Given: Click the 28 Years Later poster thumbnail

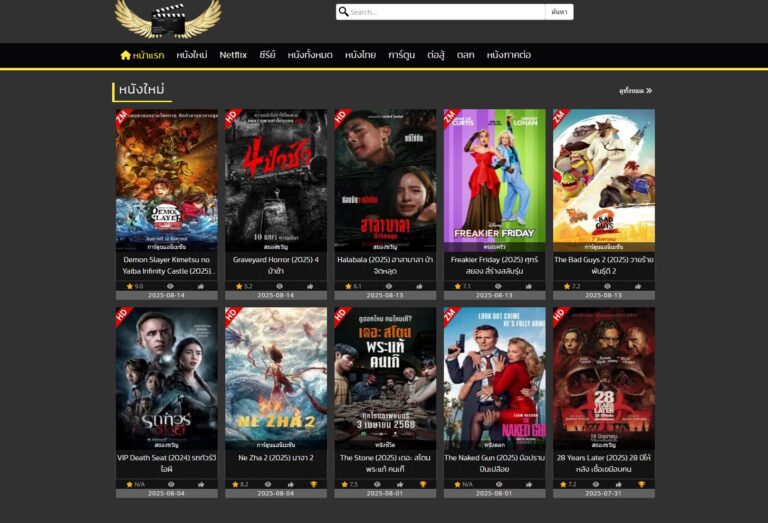Looking at the screenshot, I should click(x=603, y=379).
